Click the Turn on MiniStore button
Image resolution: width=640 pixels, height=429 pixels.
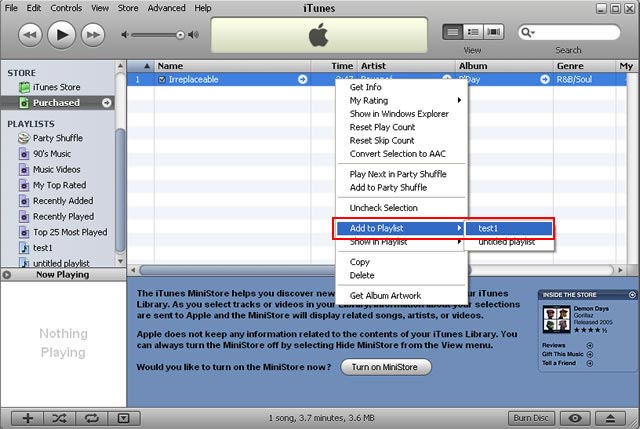(x=385, y=367)
